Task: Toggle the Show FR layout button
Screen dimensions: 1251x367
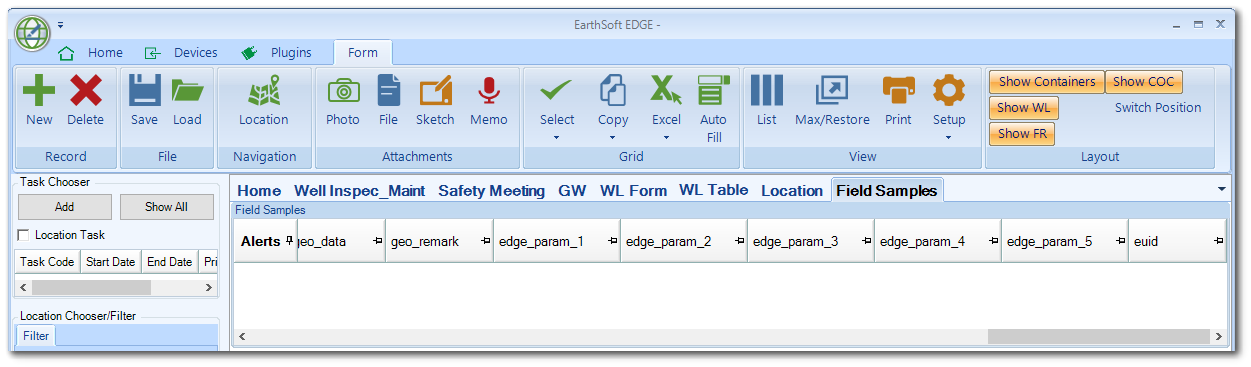Action: coord(1022,134)
